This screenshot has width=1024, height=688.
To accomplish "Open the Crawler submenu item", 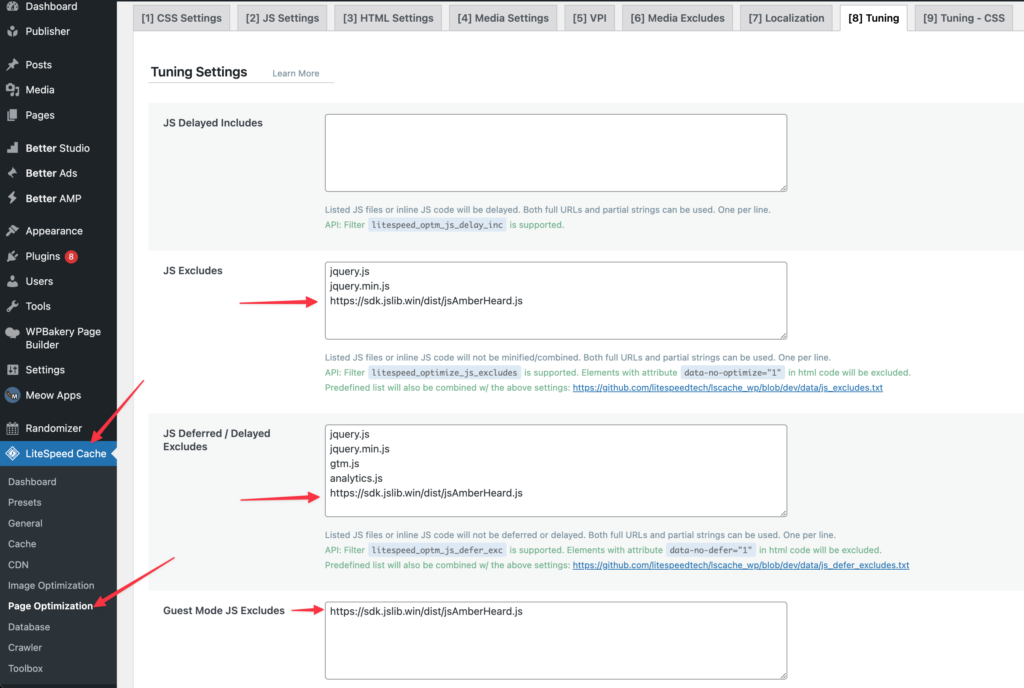I will point(25,648).
